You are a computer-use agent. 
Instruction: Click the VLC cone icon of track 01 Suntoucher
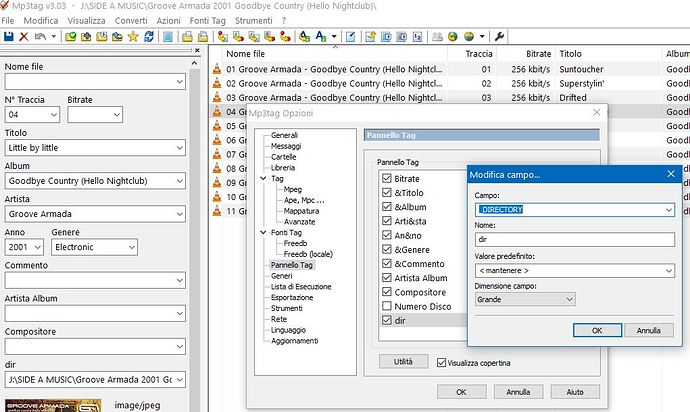[x=217, y=69]
